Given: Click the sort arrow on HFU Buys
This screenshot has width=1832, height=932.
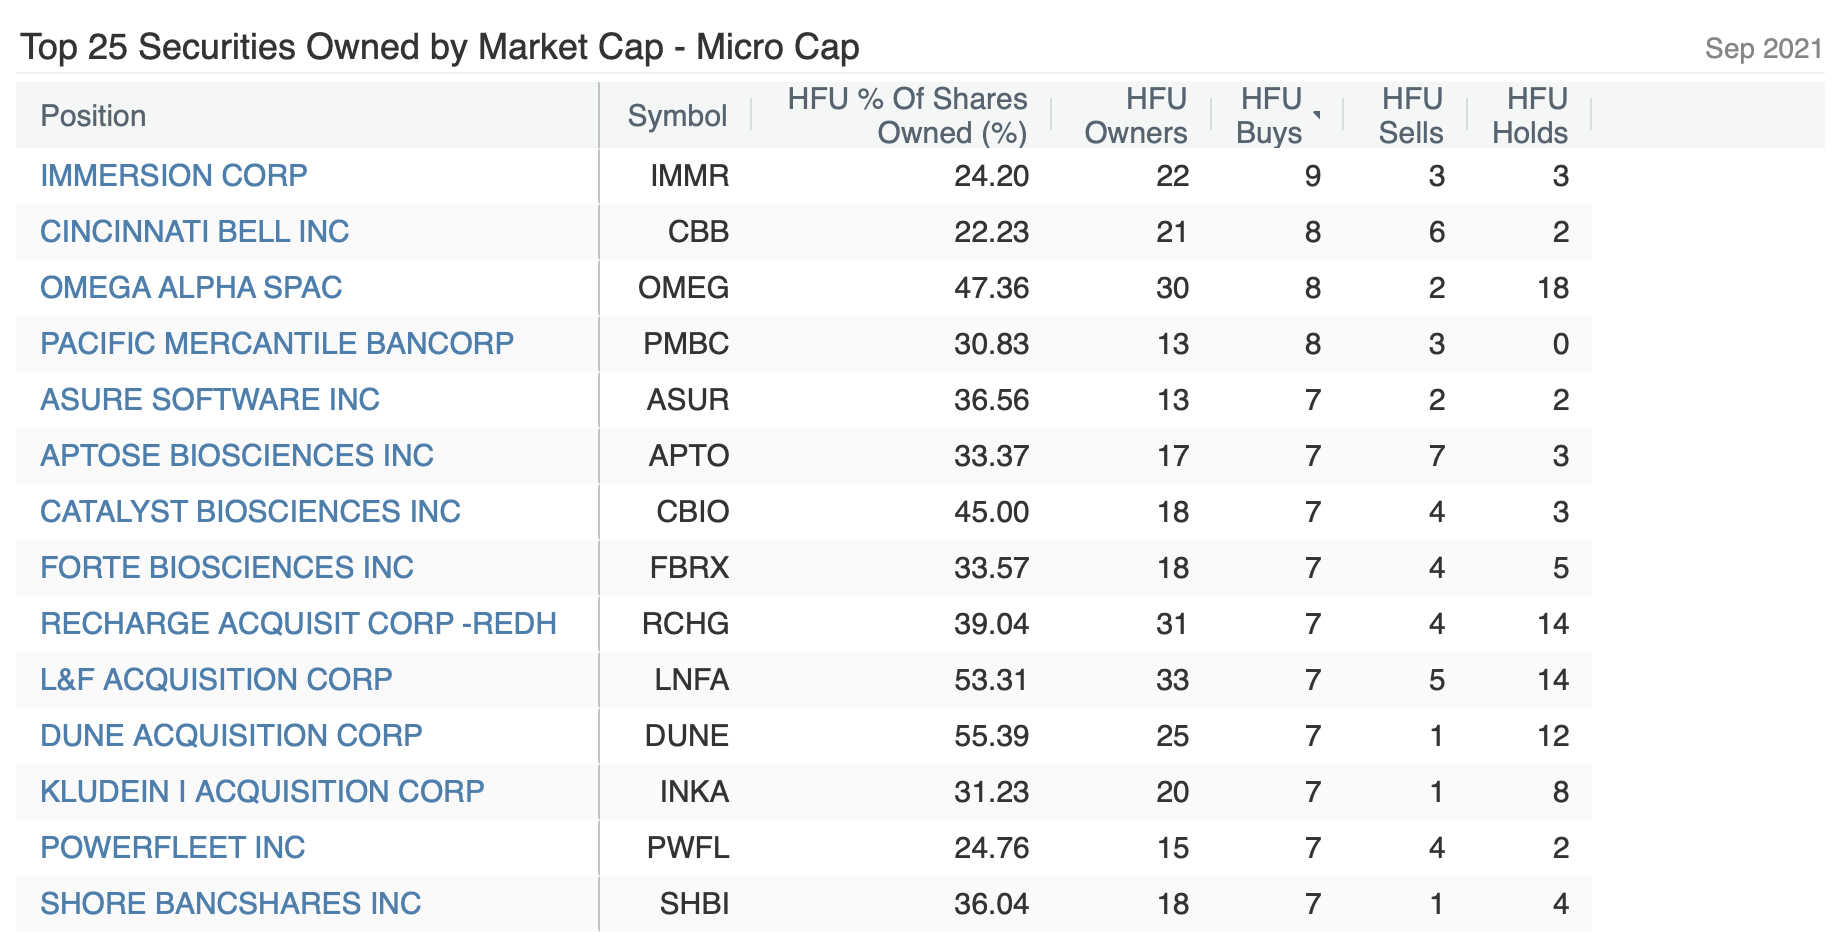Looking at the screenshot, I should [1317, 115].
